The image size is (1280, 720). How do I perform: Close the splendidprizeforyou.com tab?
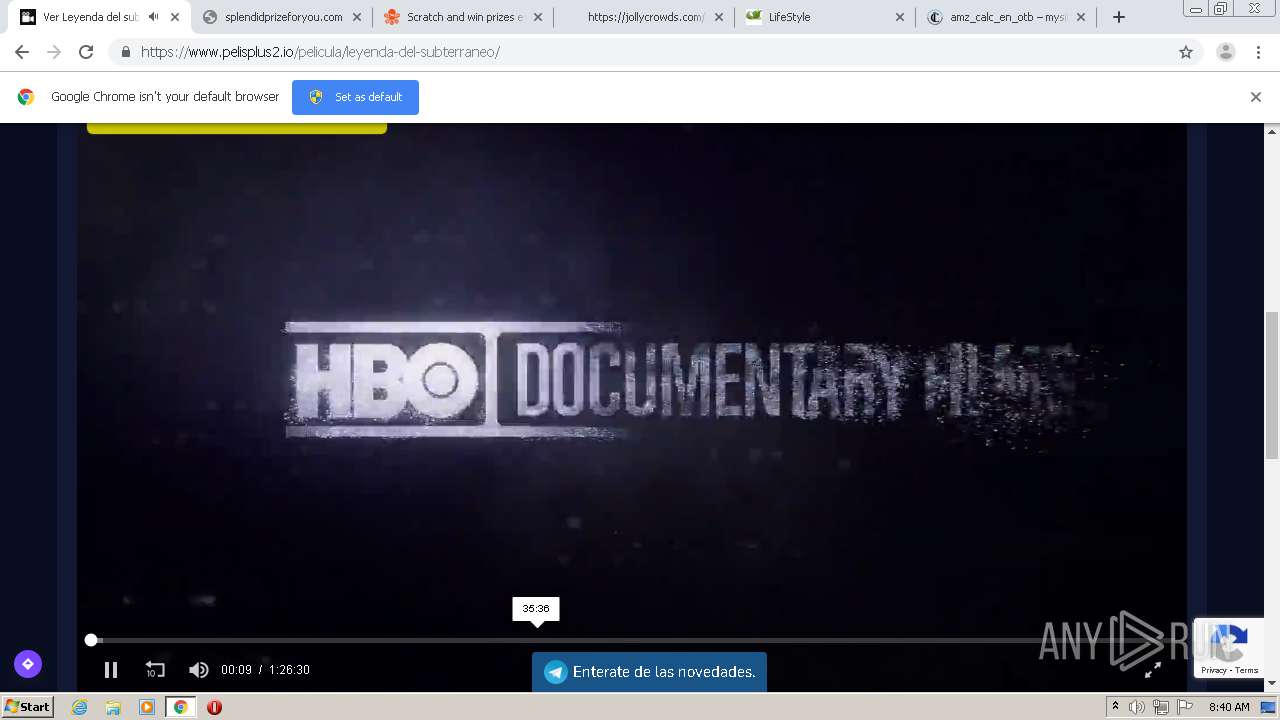[x=357, y=17]
